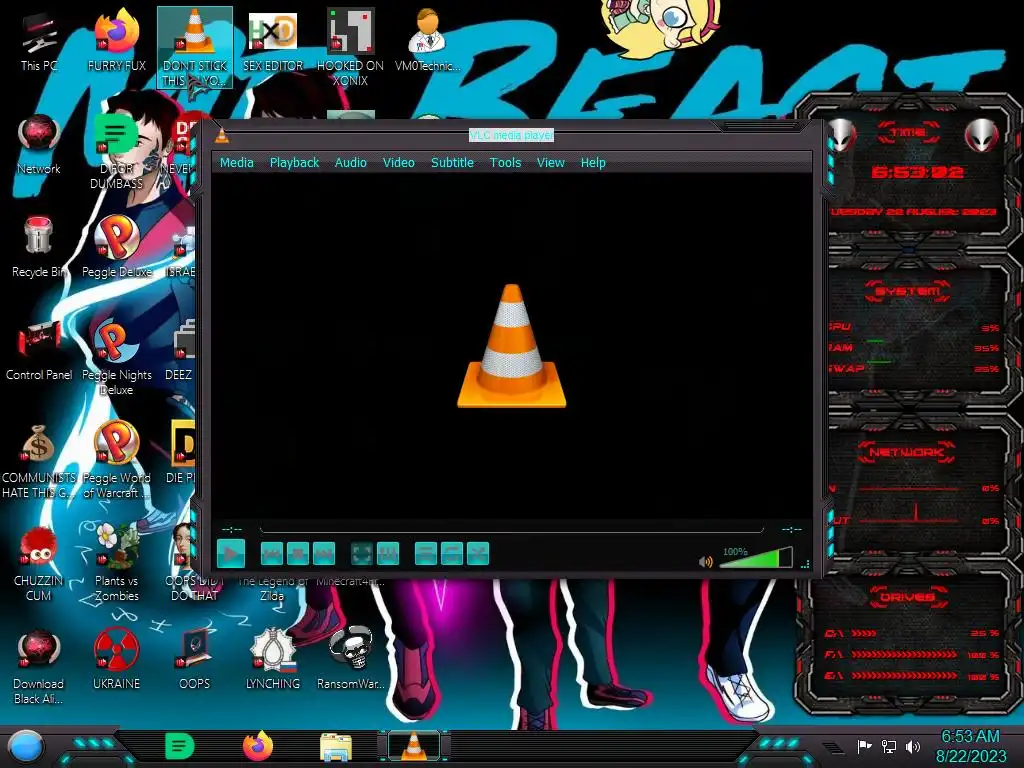Screen dimensions: 1024x768
Task: Open the Subtitle menu
Action: (452, 163)
